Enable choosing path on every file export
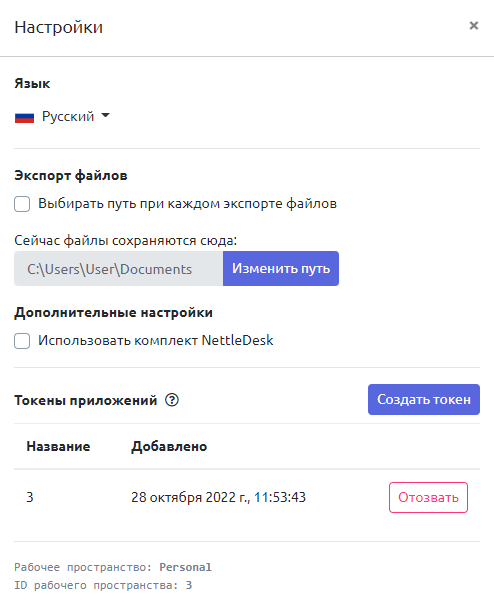The image size is (494, 608). coord(22,204)
